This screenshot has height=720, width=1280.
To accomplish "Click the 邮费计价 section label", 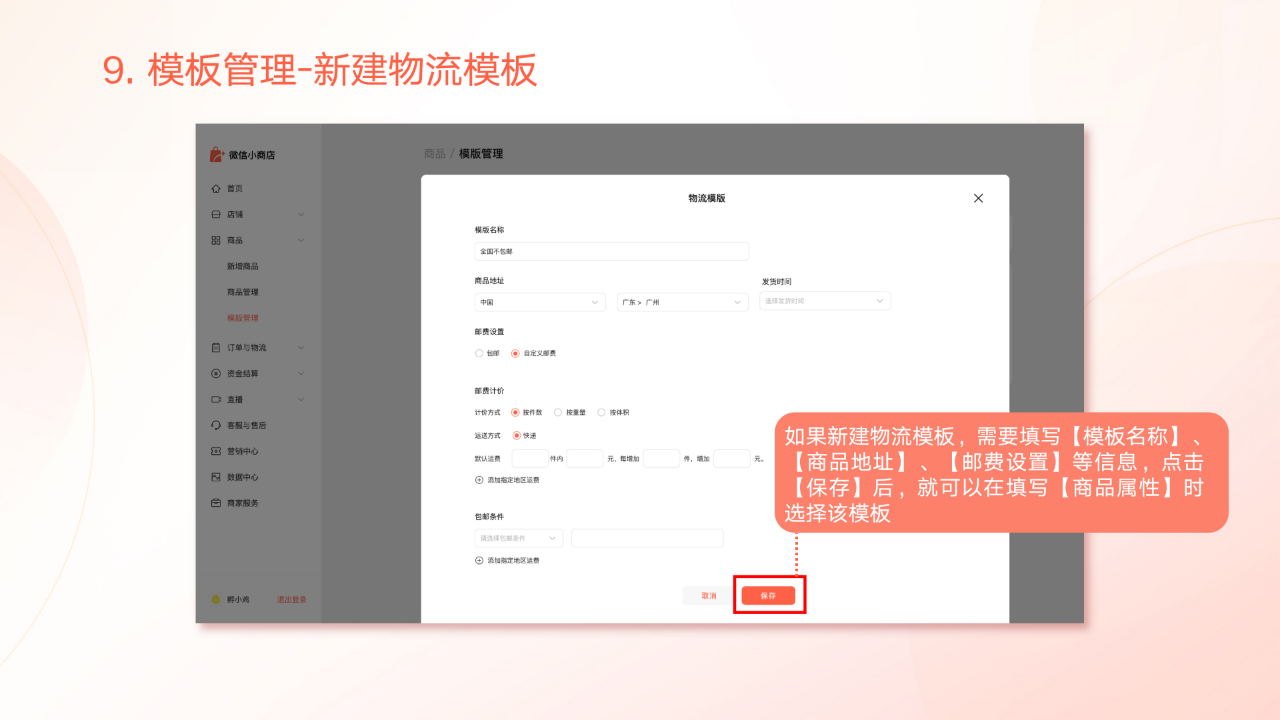I will point(489,391).
